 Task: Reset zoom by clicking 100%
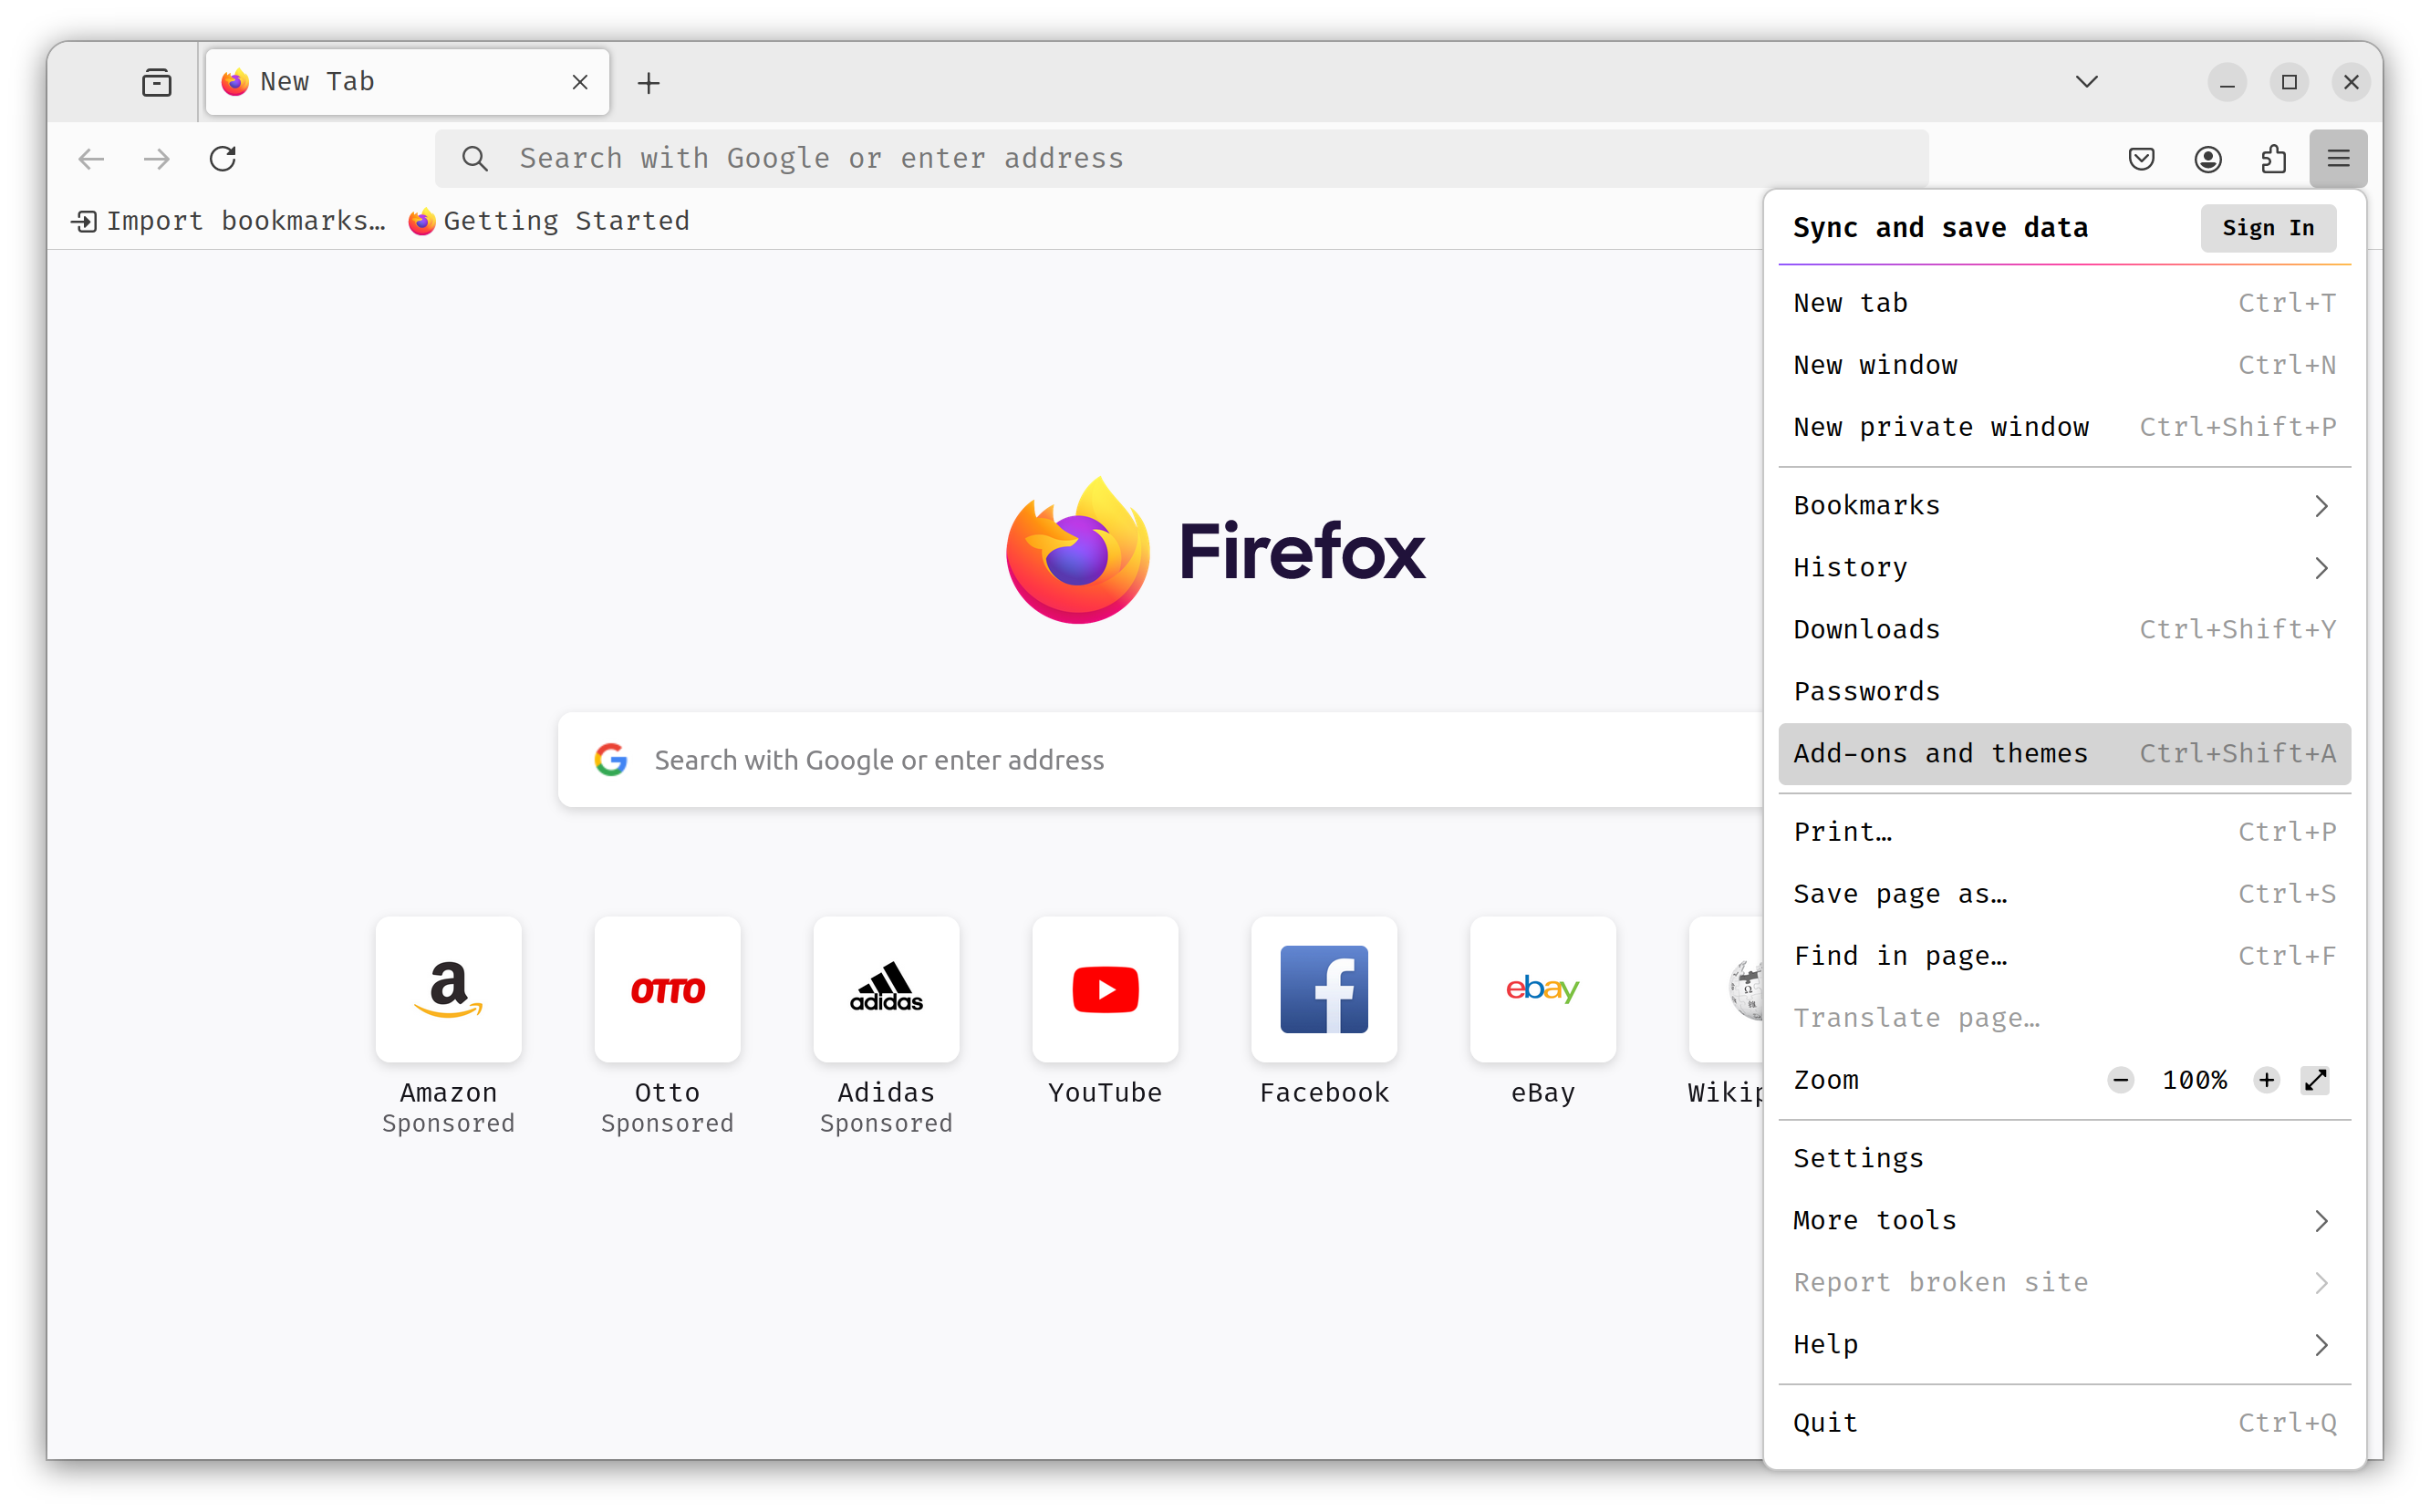coord(2194,1080)
